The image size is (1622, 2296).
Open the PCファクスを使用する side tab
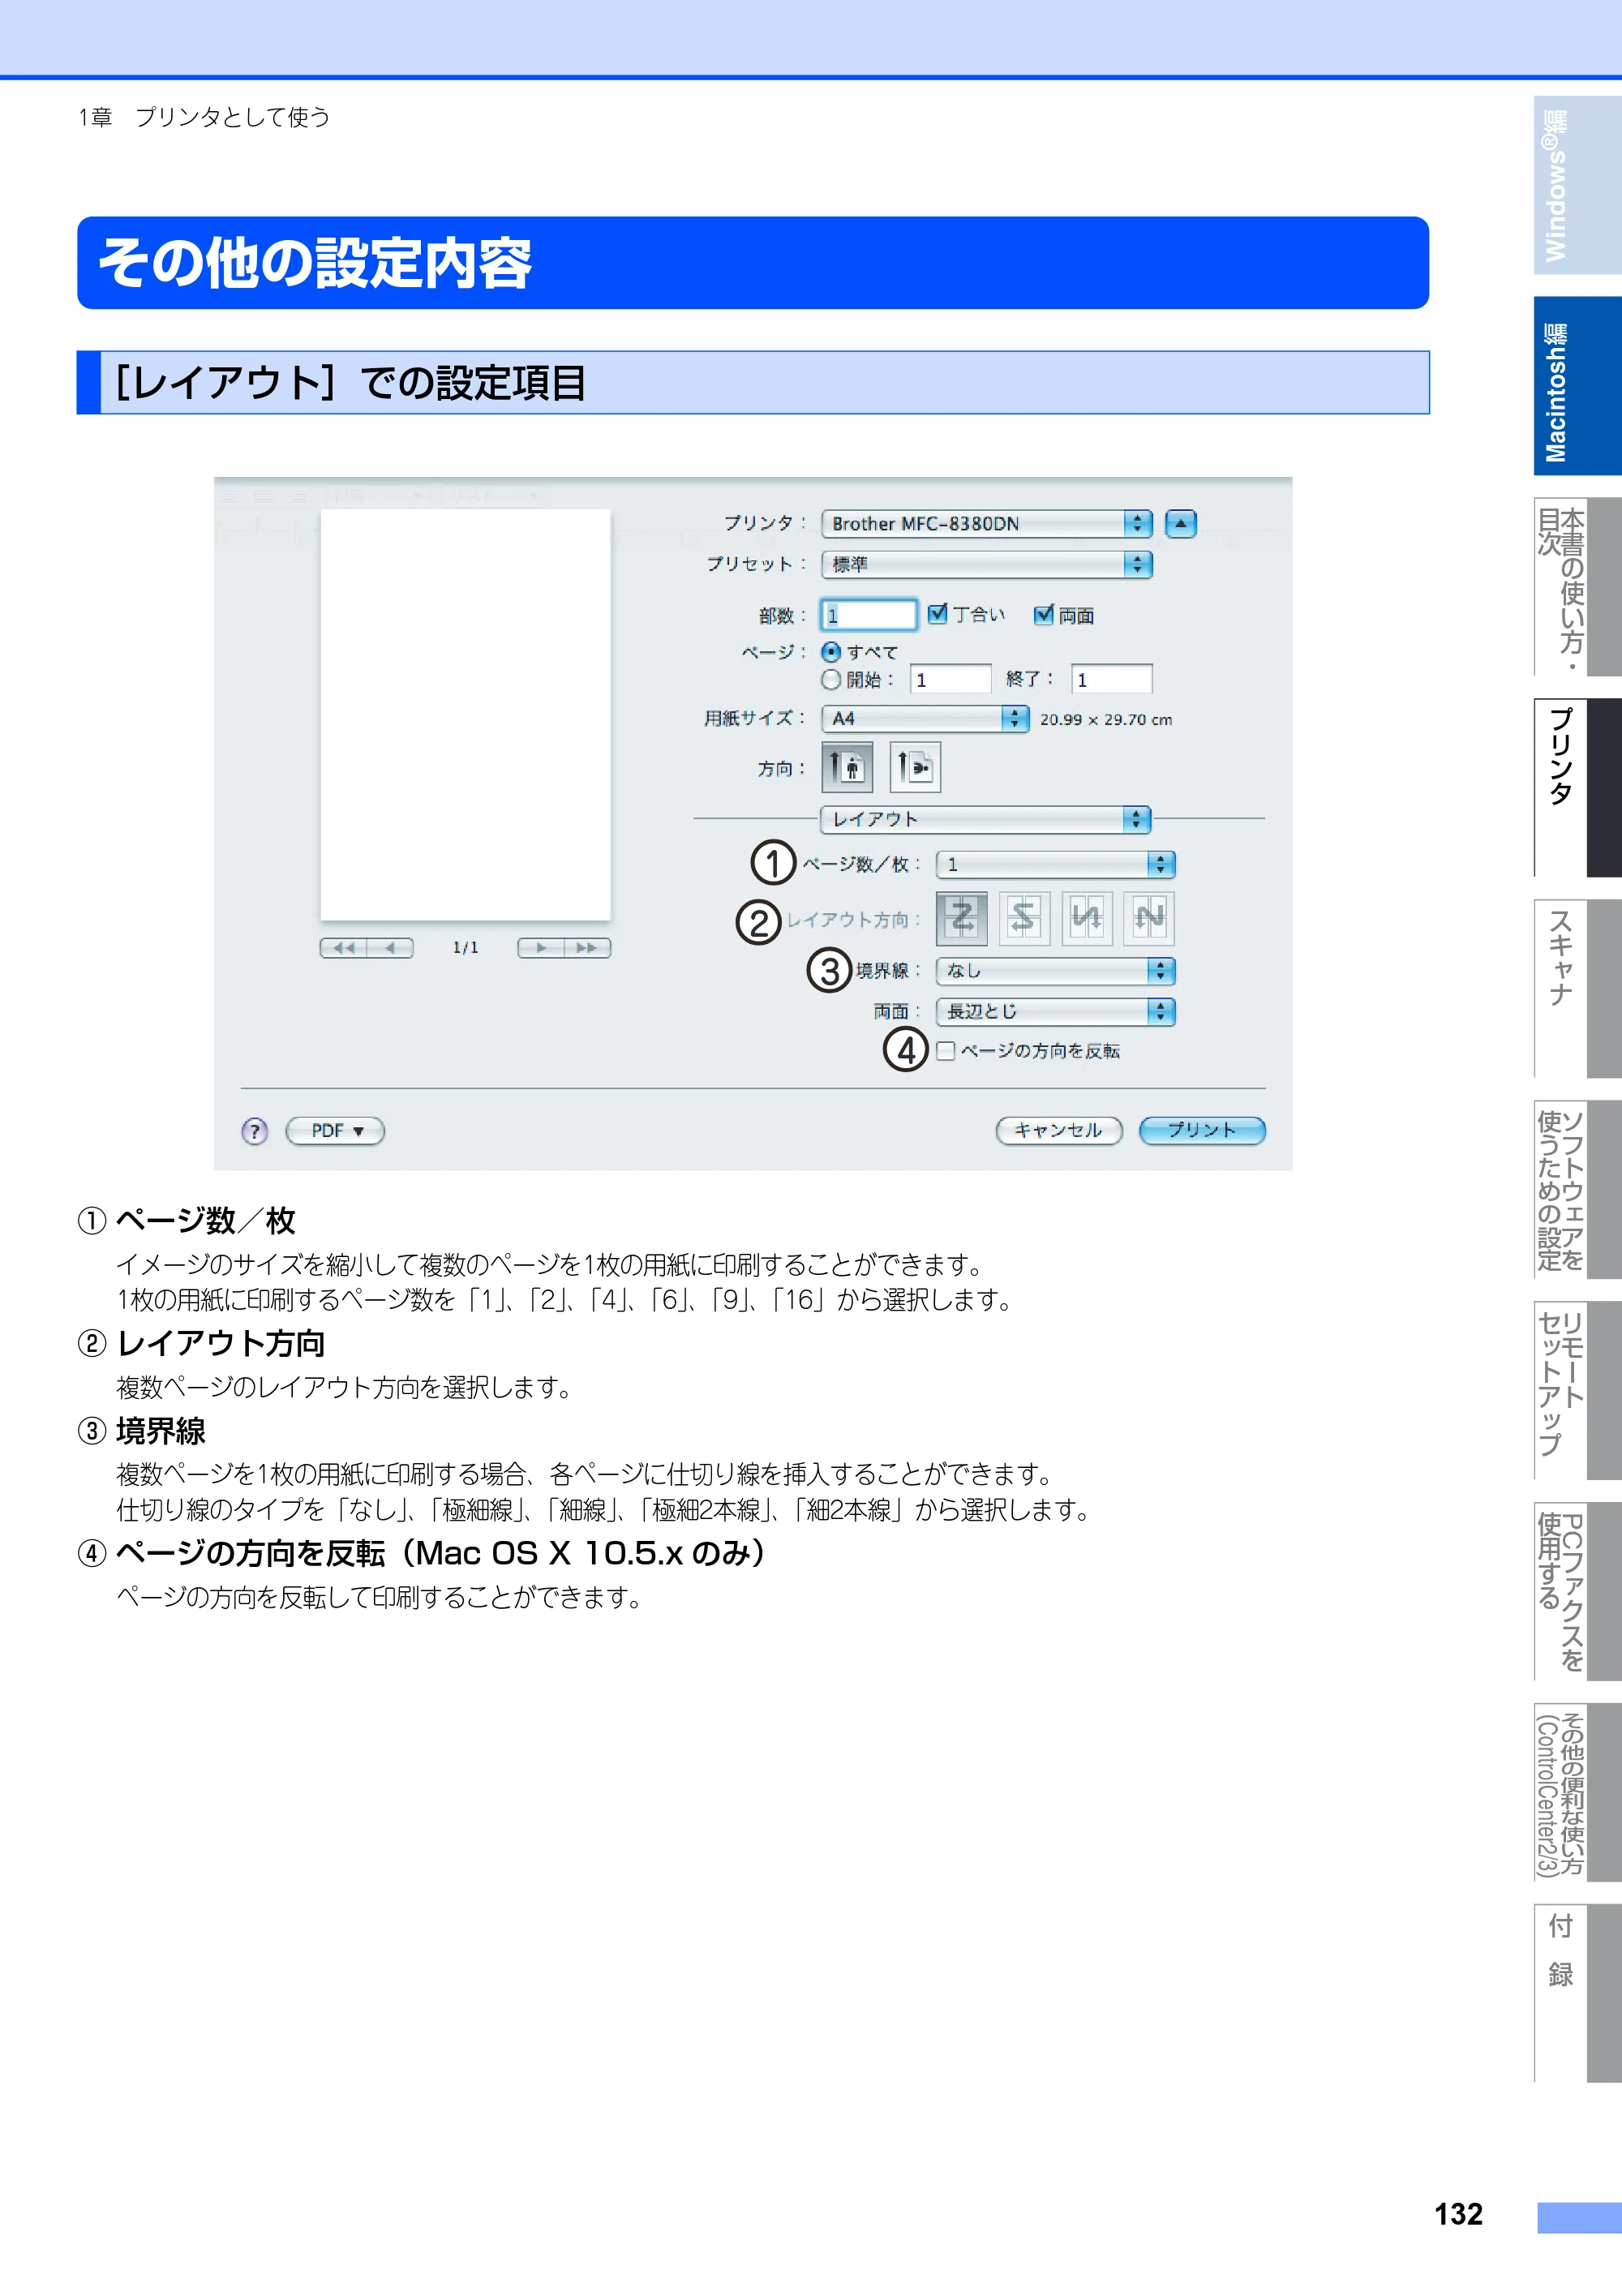tap(1577, 1592)
